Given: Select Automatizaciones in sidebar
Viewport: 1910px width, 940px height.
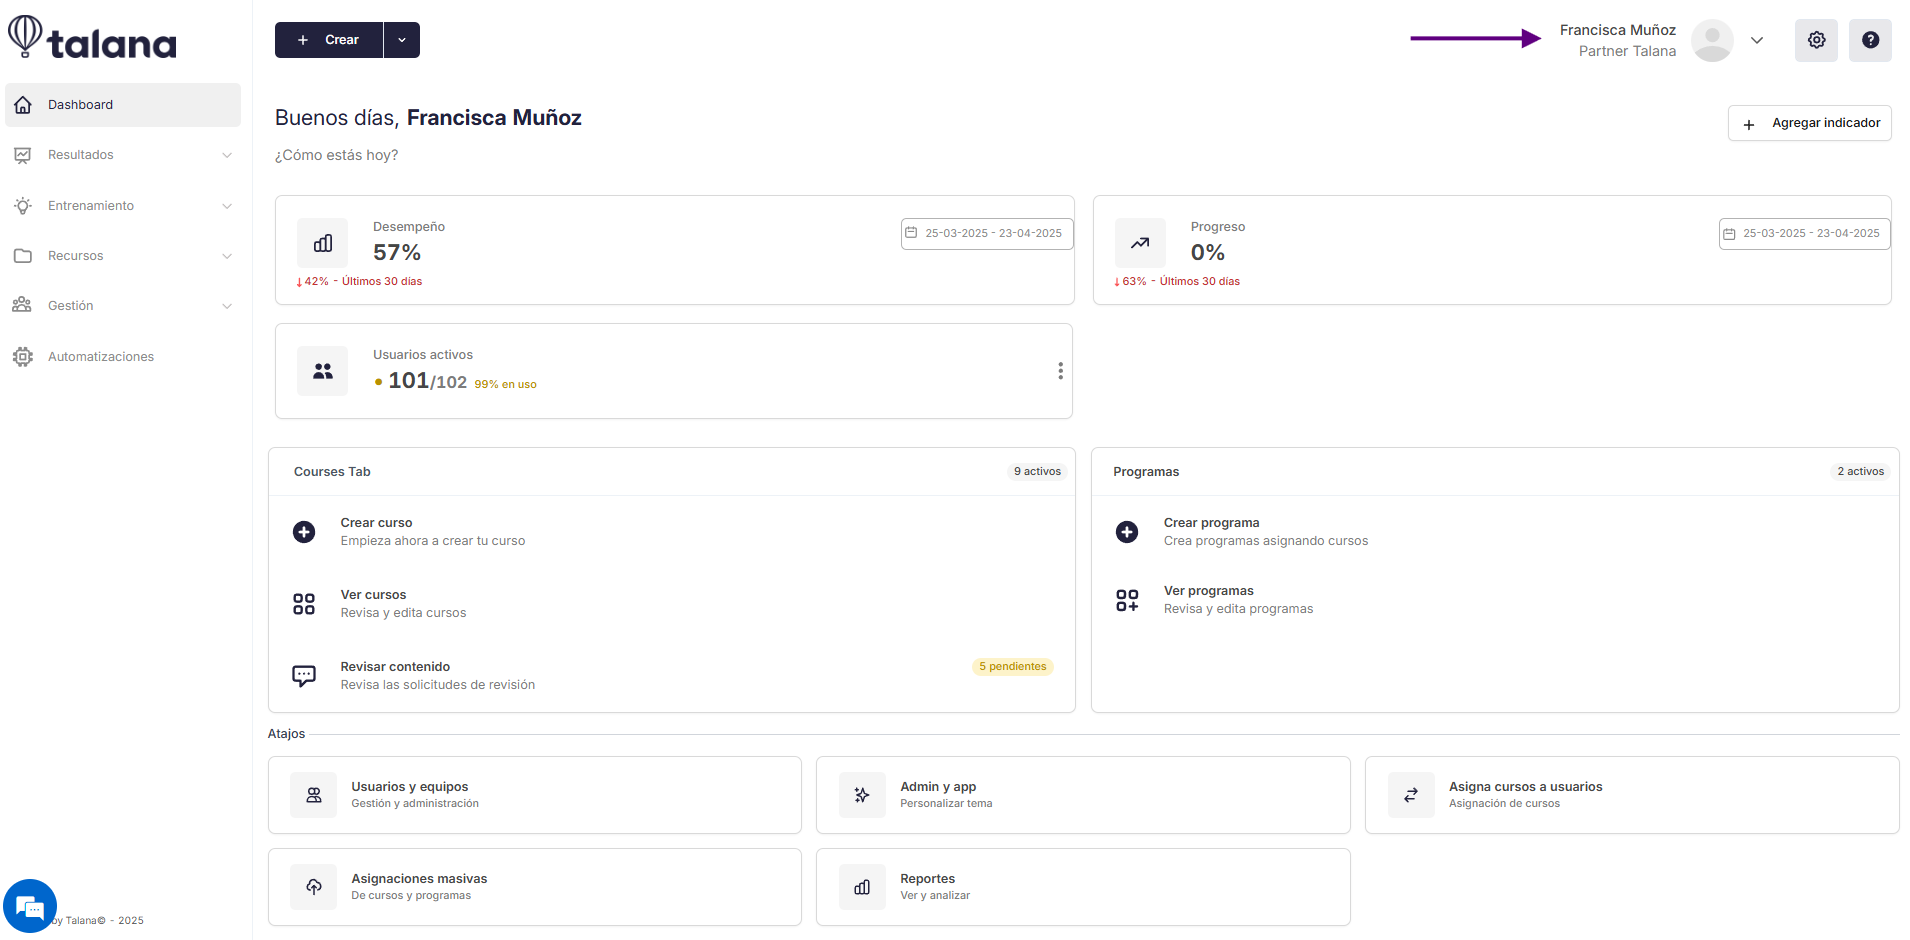Looking at the screenshot, I should [123, 357].
